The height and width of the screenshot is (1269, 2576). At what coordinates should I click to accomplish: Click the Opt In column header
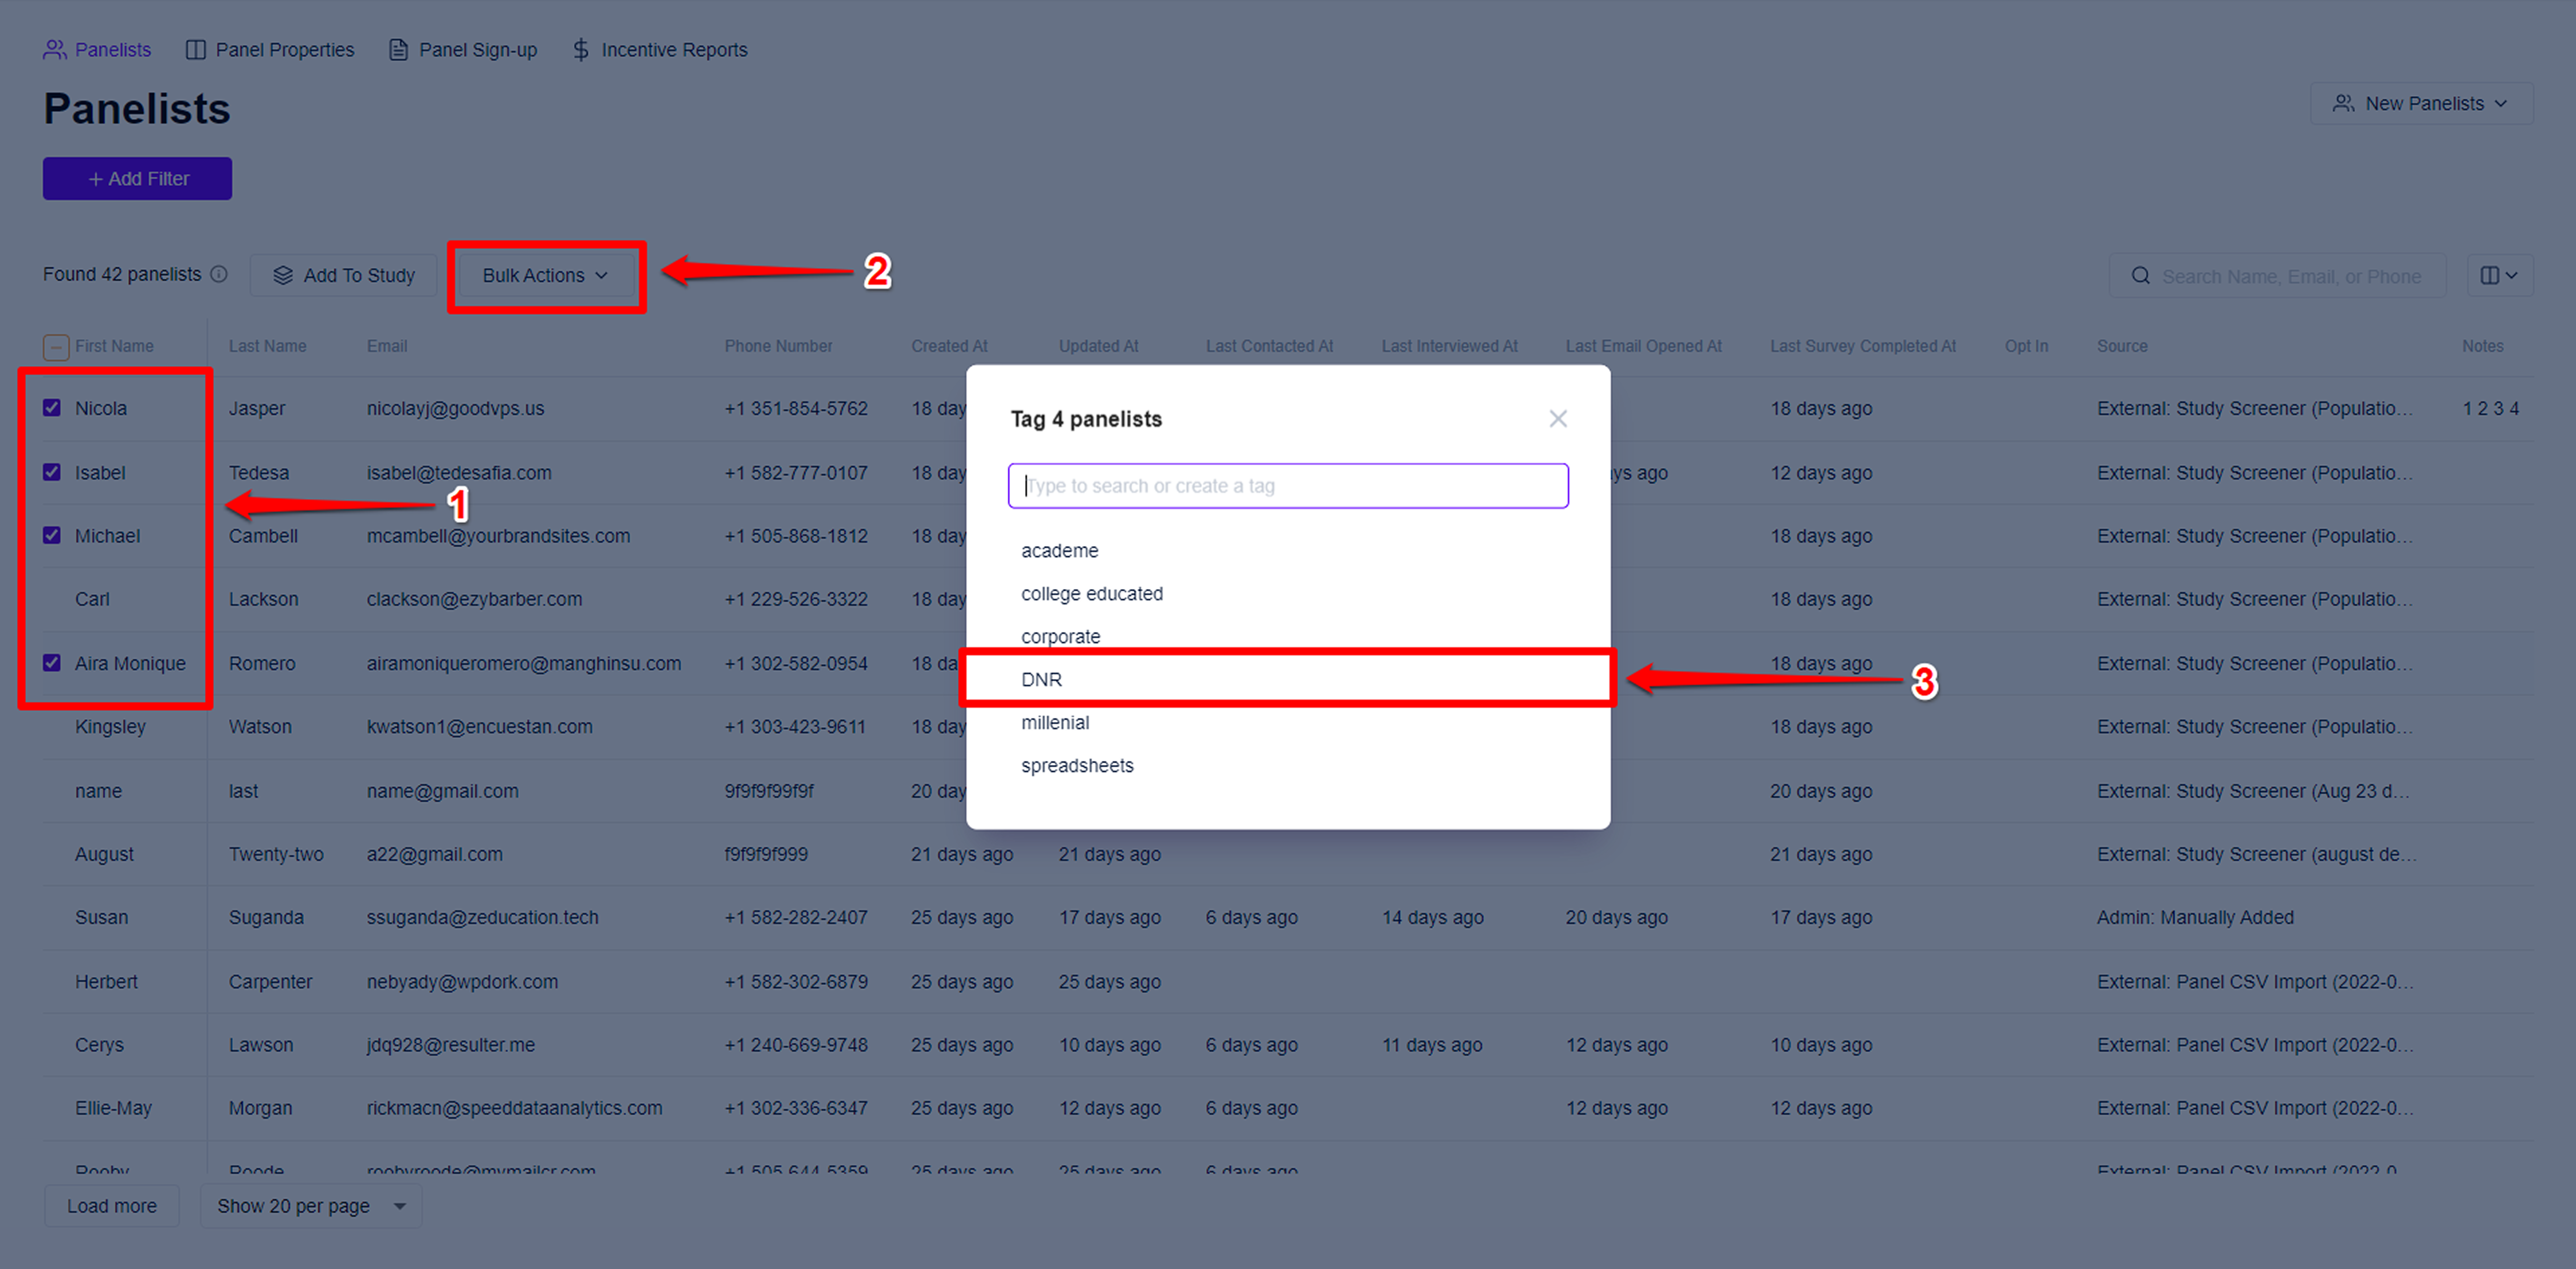pyautogui.click(x=2026, y=346)
